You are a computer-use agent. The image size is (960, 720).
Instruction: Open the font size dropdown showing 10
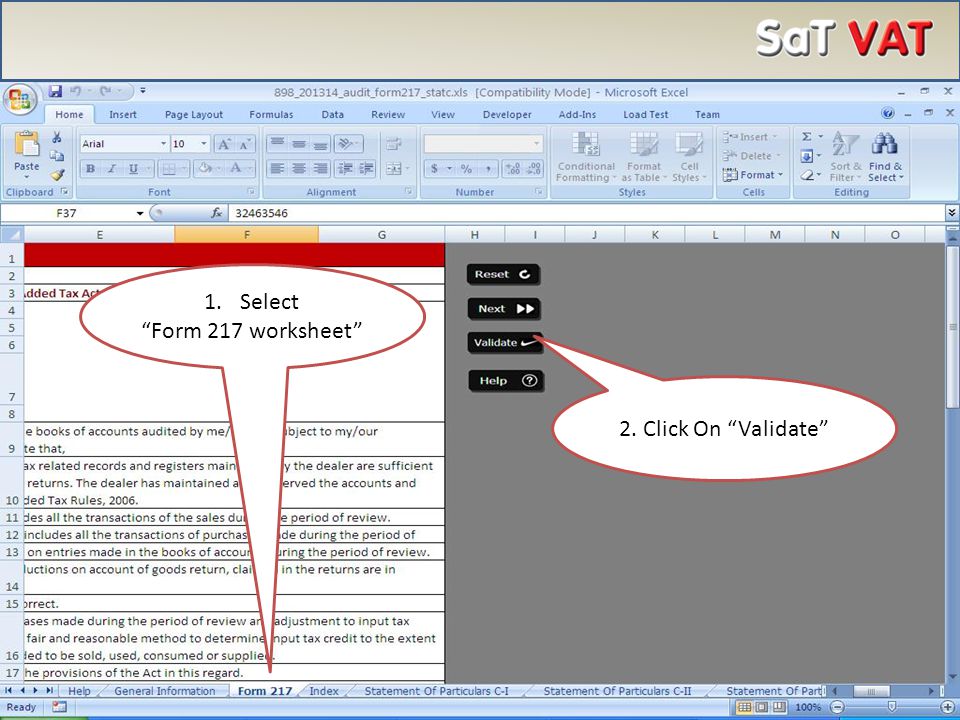(x=204, y=144)
